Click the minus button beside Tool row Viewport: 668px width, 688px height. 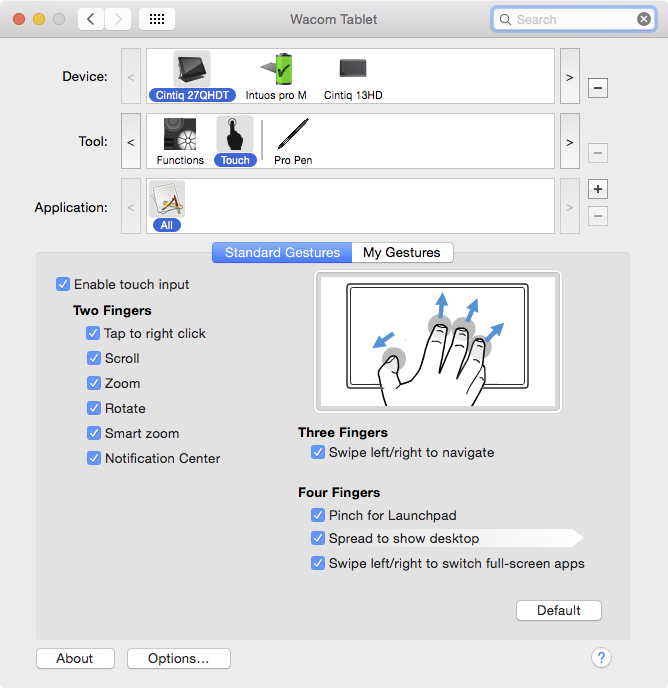(597, 153)
